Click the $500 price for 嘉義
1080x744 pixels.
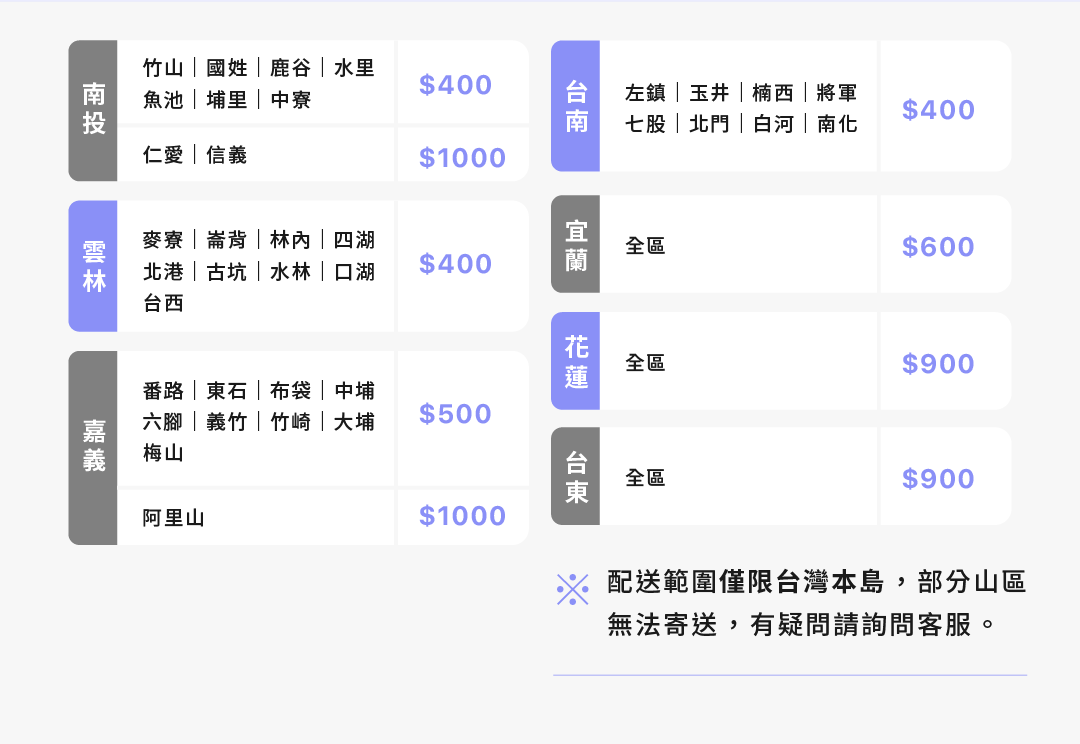coord(455,414)
